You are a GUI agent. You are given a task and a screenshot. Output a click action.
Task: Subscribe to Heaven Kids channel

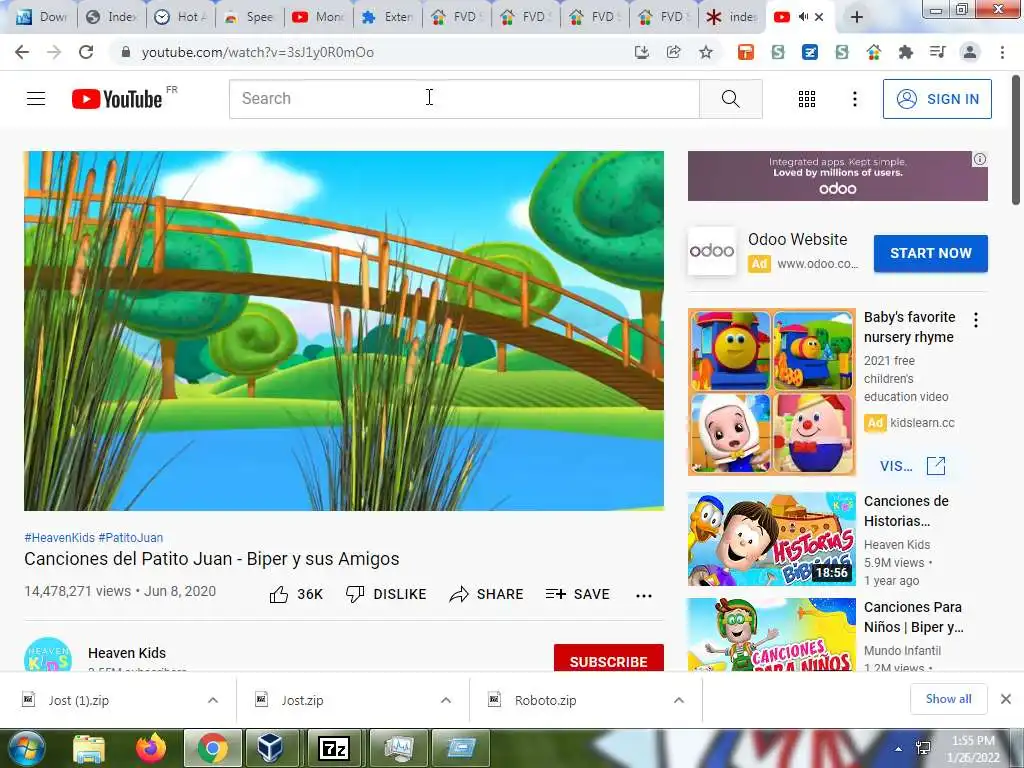609,658
